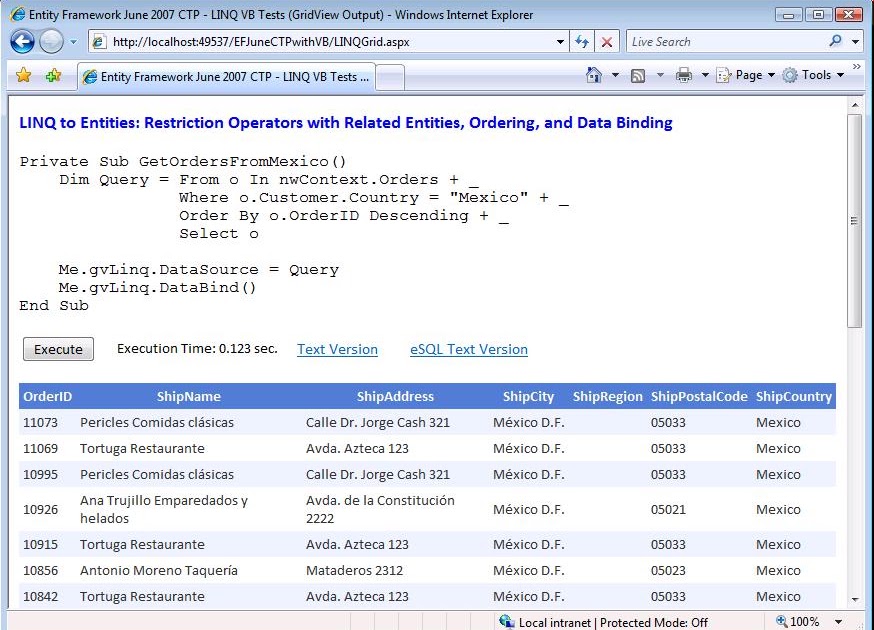Image resolution: width=874 pixels, height=630 pixels.
Task: Click the Internet Explorer title bar icon
Action: pos(18,14)
